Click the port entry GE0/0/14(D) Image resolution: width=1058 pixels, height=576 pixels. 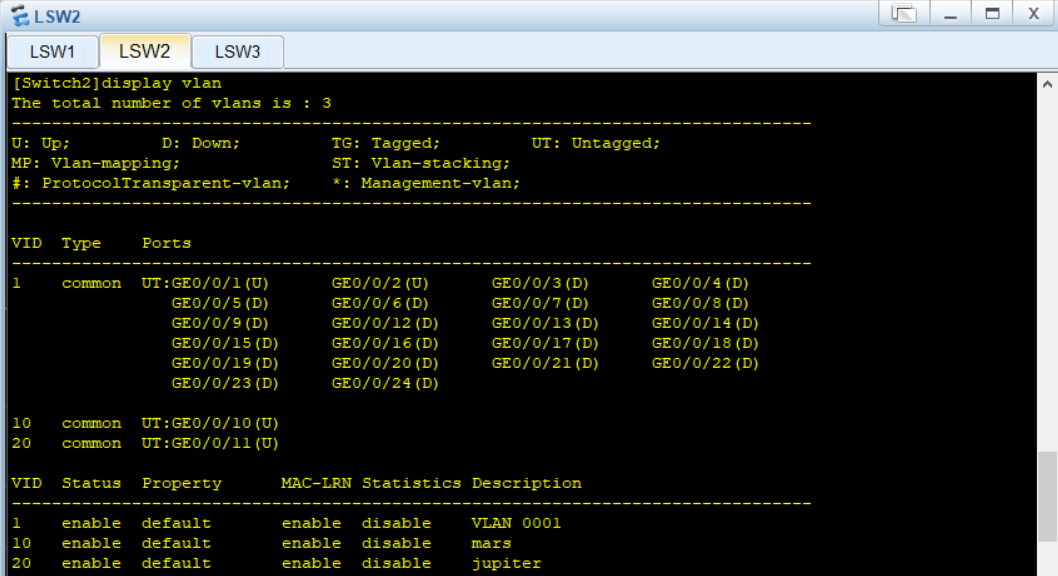[x=705, y=323]
